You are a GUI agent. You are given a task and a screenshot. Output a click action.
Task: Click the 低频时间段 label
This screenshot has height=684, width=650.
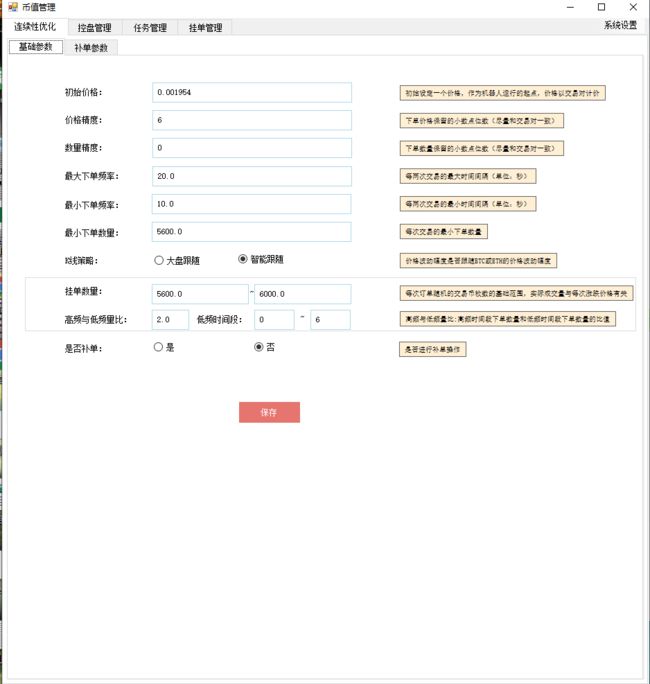pos(219,319)
